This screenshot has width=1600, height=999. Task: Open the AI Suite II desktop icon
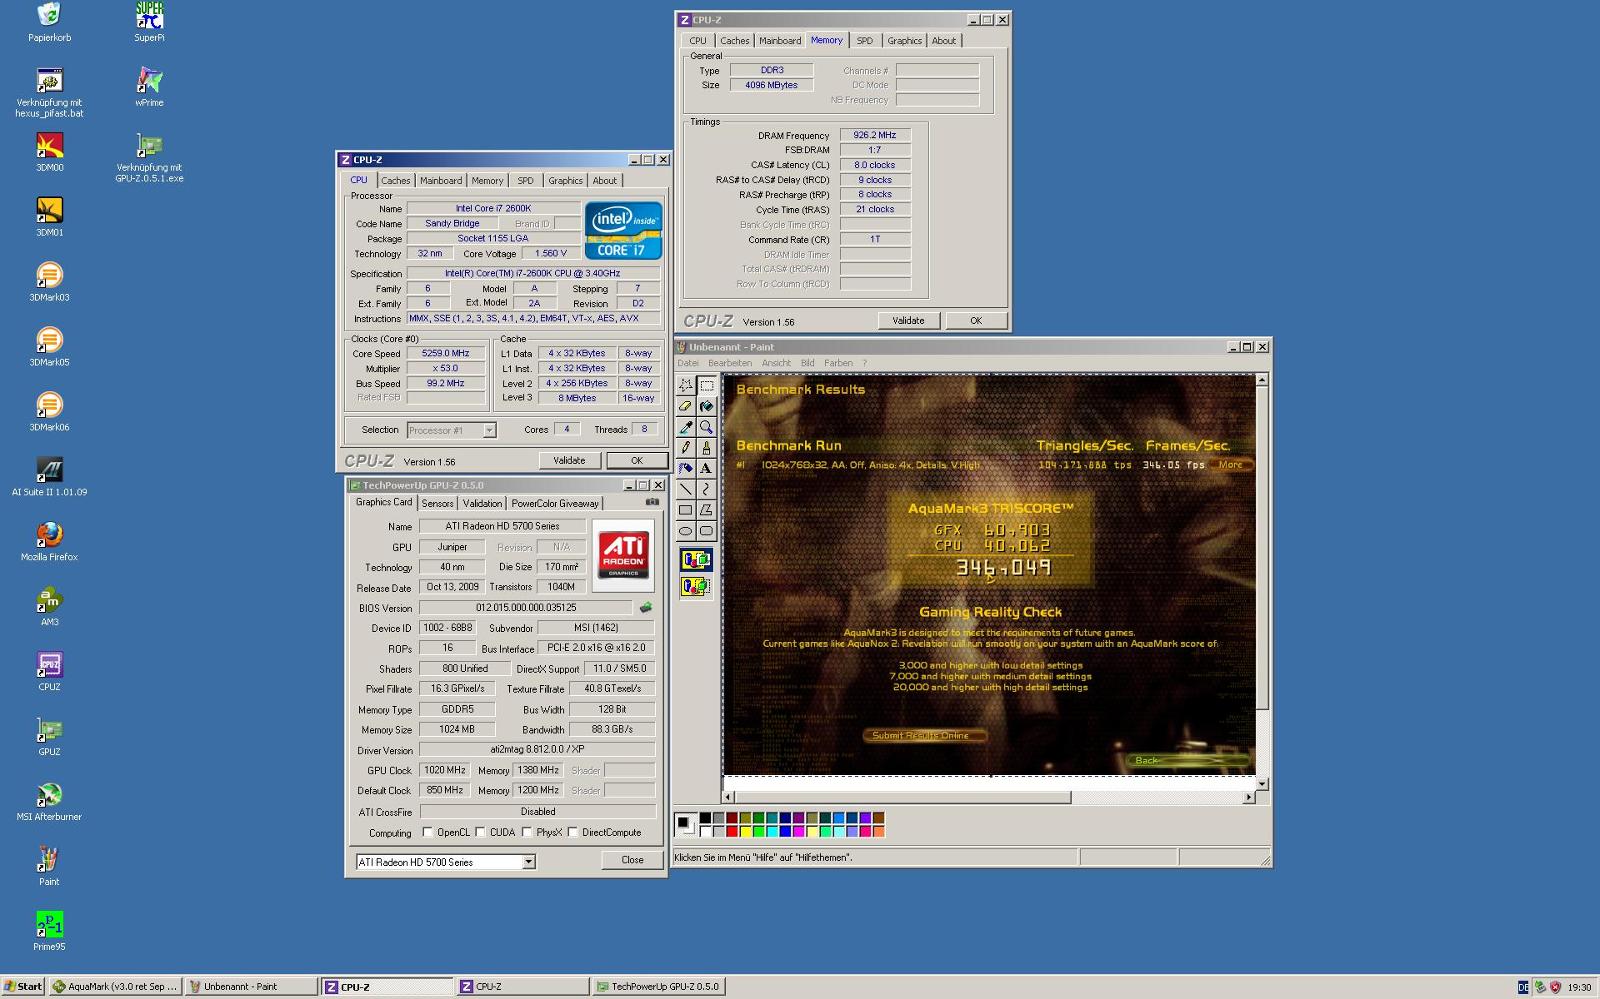[49, 477]
